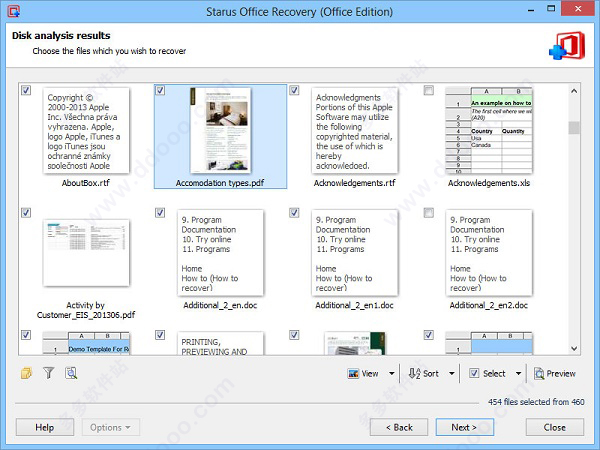Toggle checkbox for Activity by Customer_EIS_201306.pdf
This screenshot has width=600, height=450.
26,213
